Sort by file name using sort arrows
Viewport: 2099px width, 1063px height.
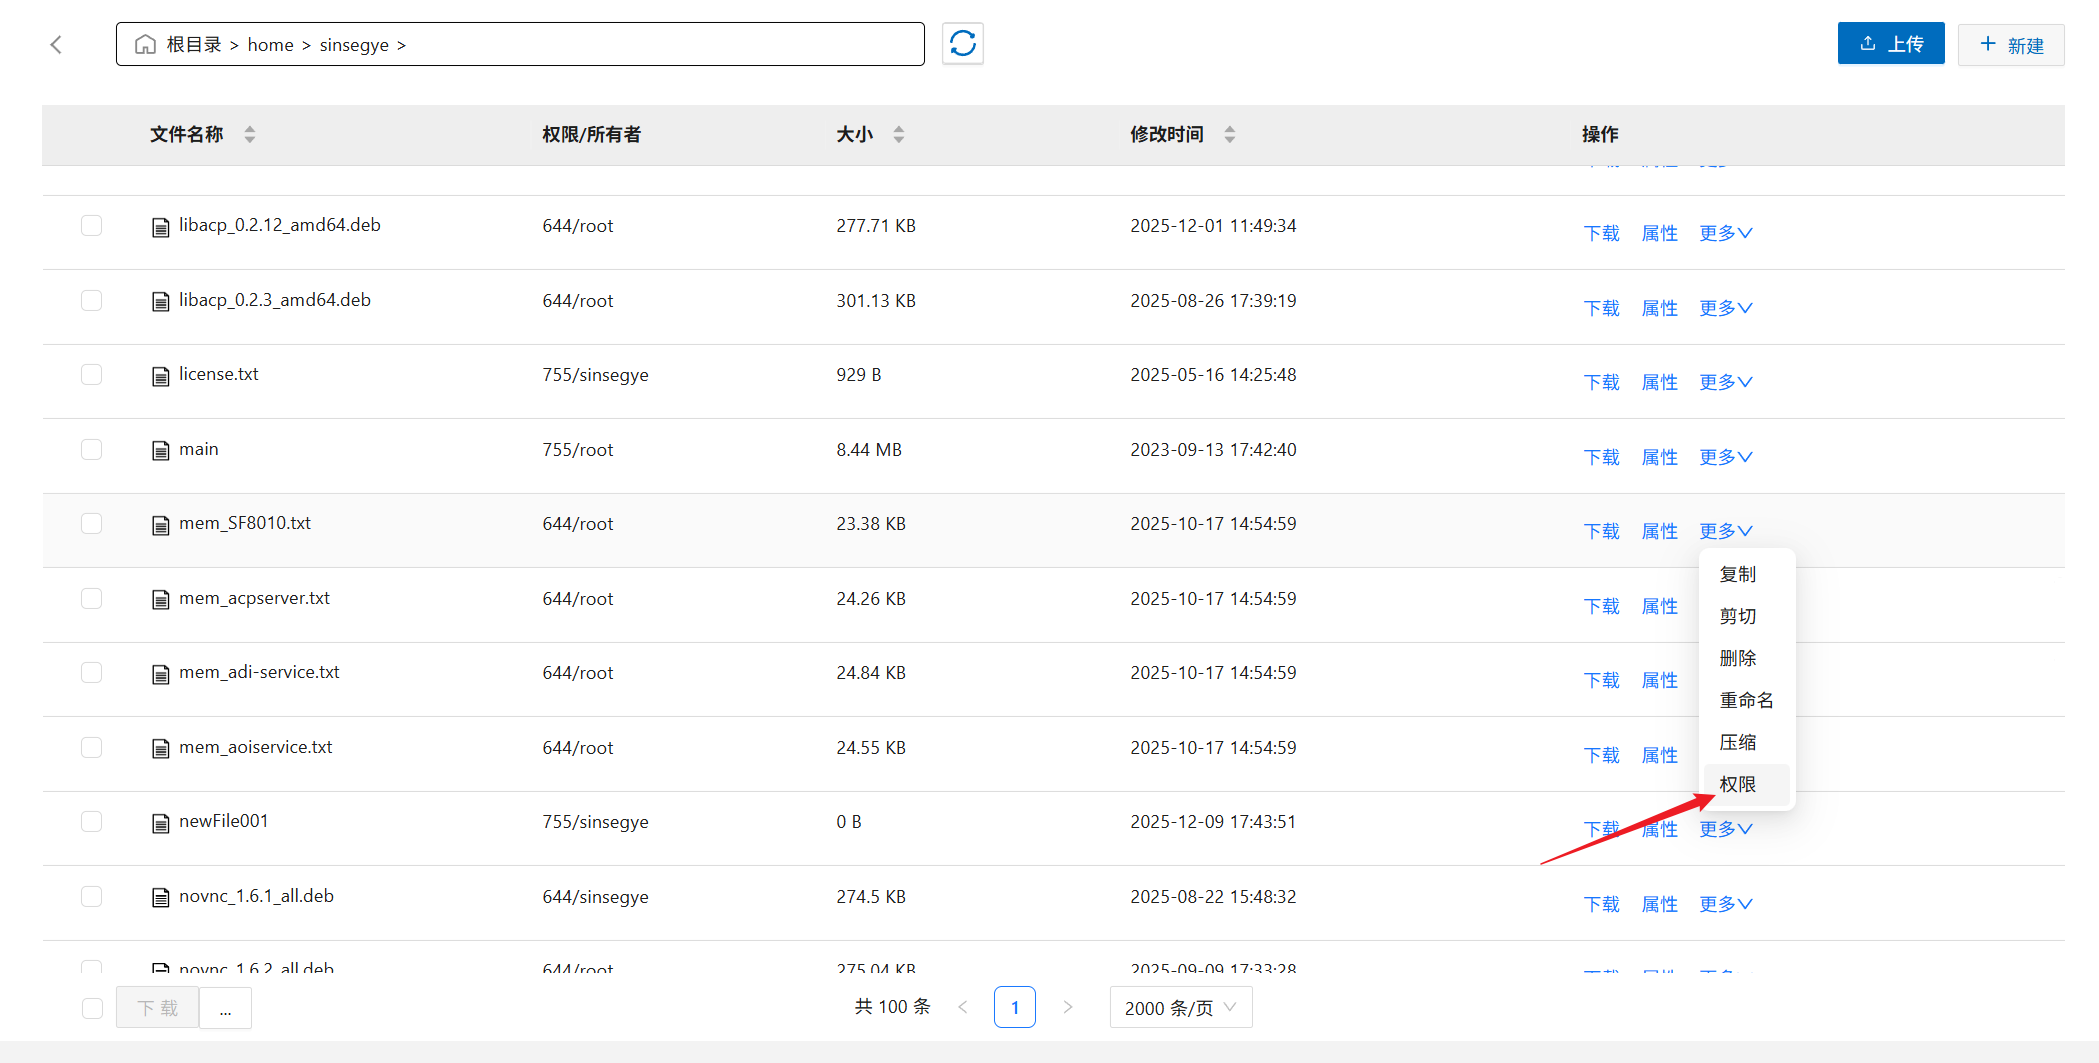pyautogui.click(x=250, y=134)
